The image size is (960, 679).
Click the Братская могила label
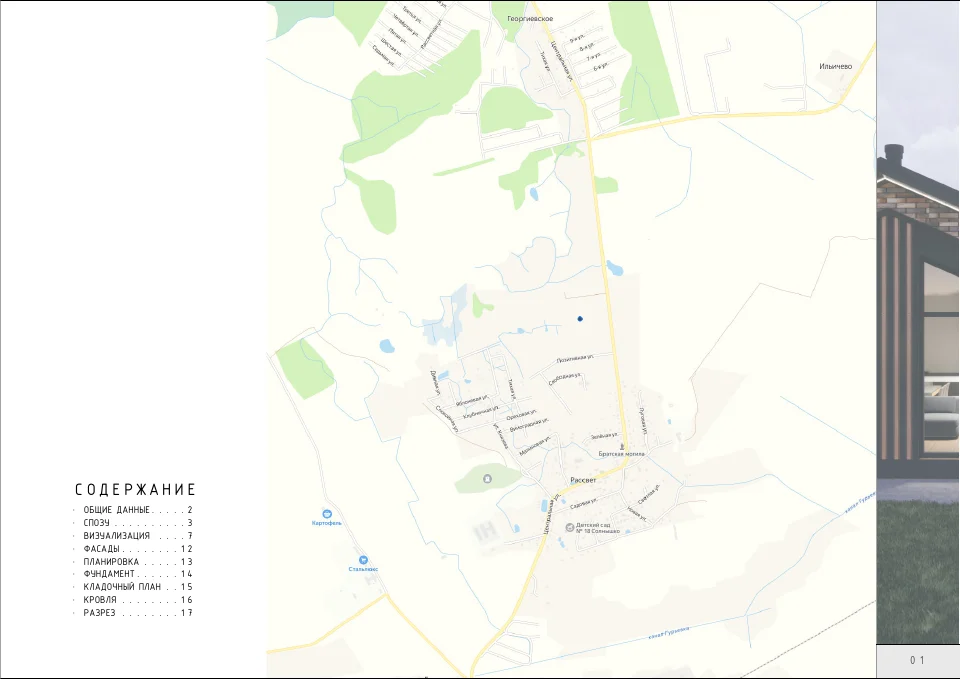click(621, 454)
